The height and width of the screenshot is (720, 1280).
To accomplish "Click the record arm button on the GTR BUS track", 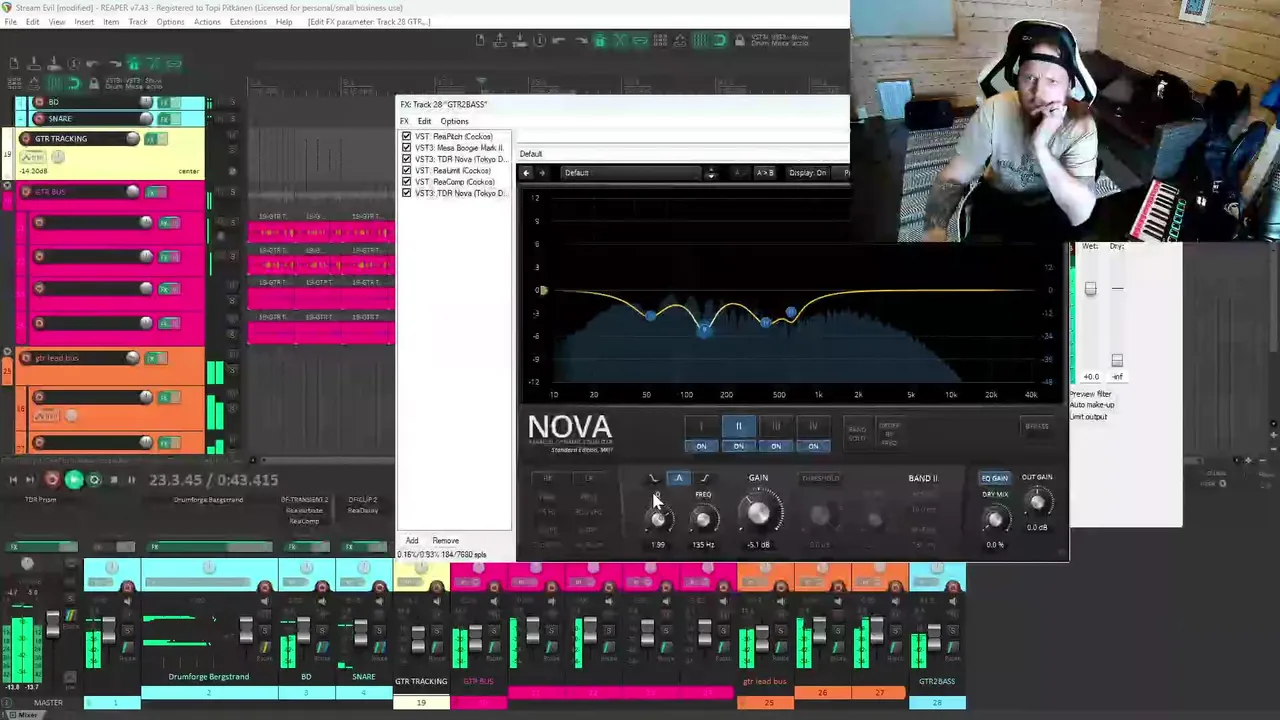I will pos(24,192).
